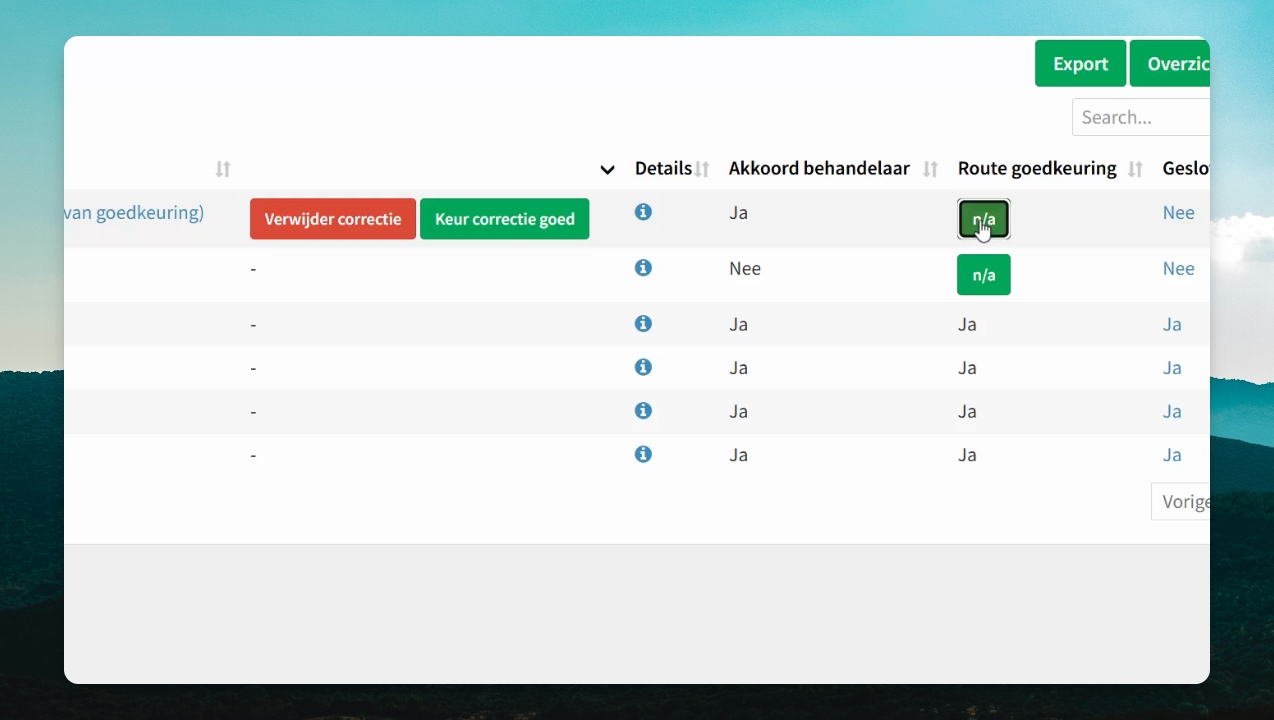Open the Nee link in first row
Screen dimensions: 1274x720
[x=1179, y=212]
